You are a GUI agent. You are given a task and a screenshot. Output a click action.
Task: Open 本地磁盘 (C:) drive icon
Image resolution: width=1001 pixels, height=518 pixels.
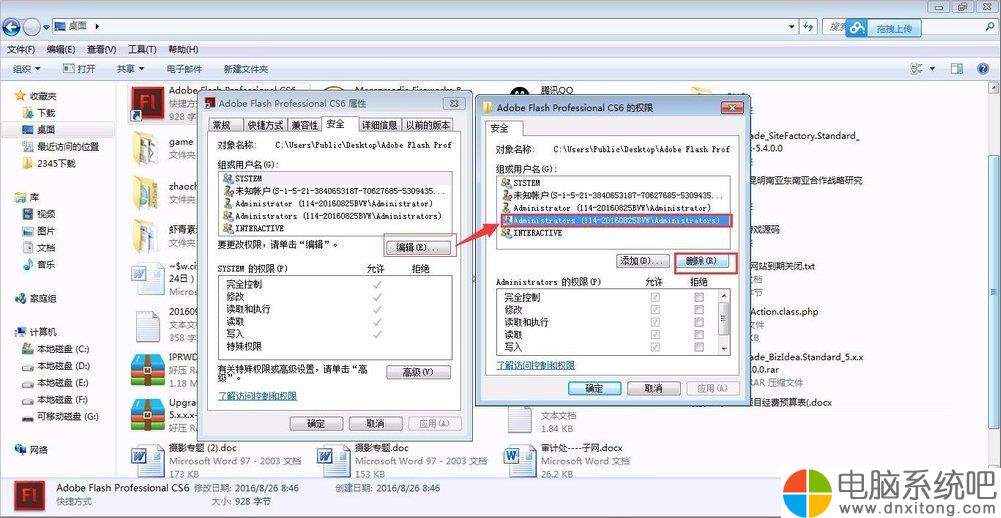click(27, 349)
